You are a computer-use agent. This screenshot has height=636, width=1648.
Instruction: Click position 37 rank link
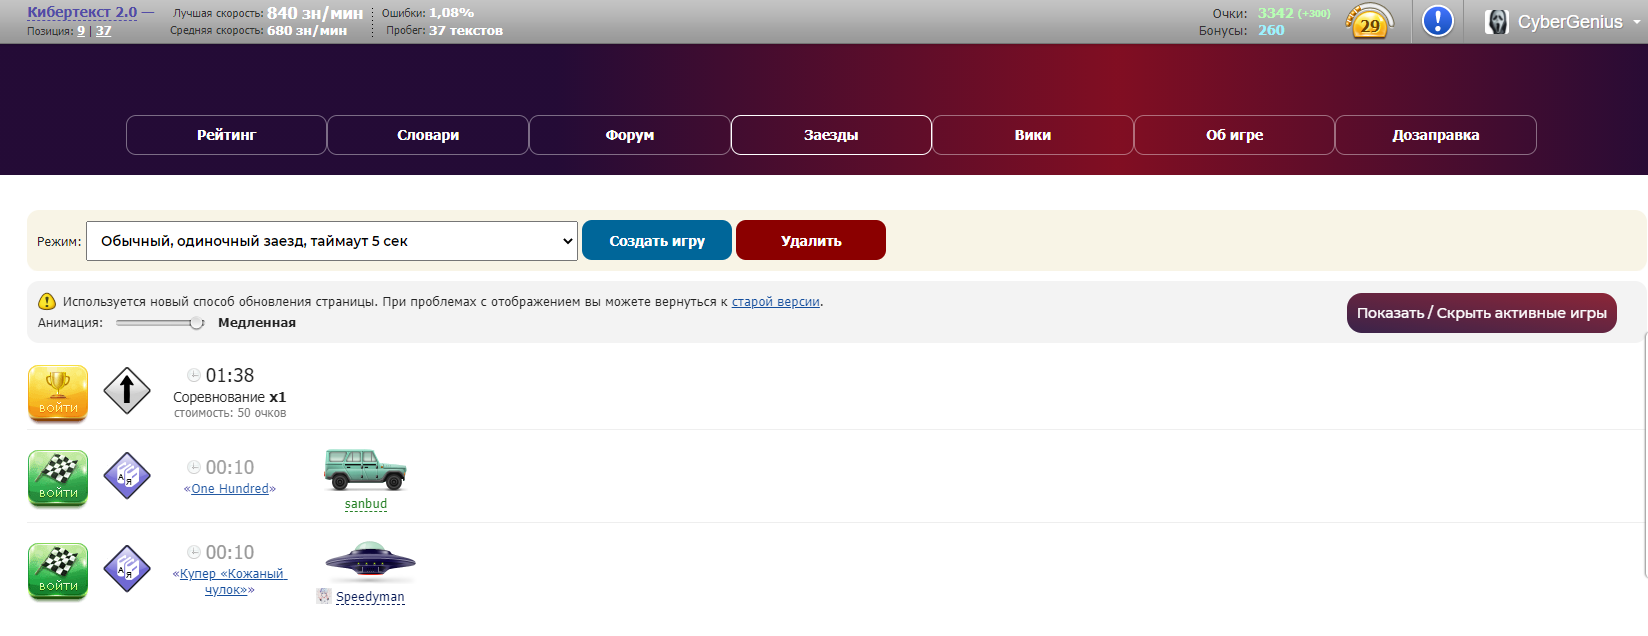point(104,31)
